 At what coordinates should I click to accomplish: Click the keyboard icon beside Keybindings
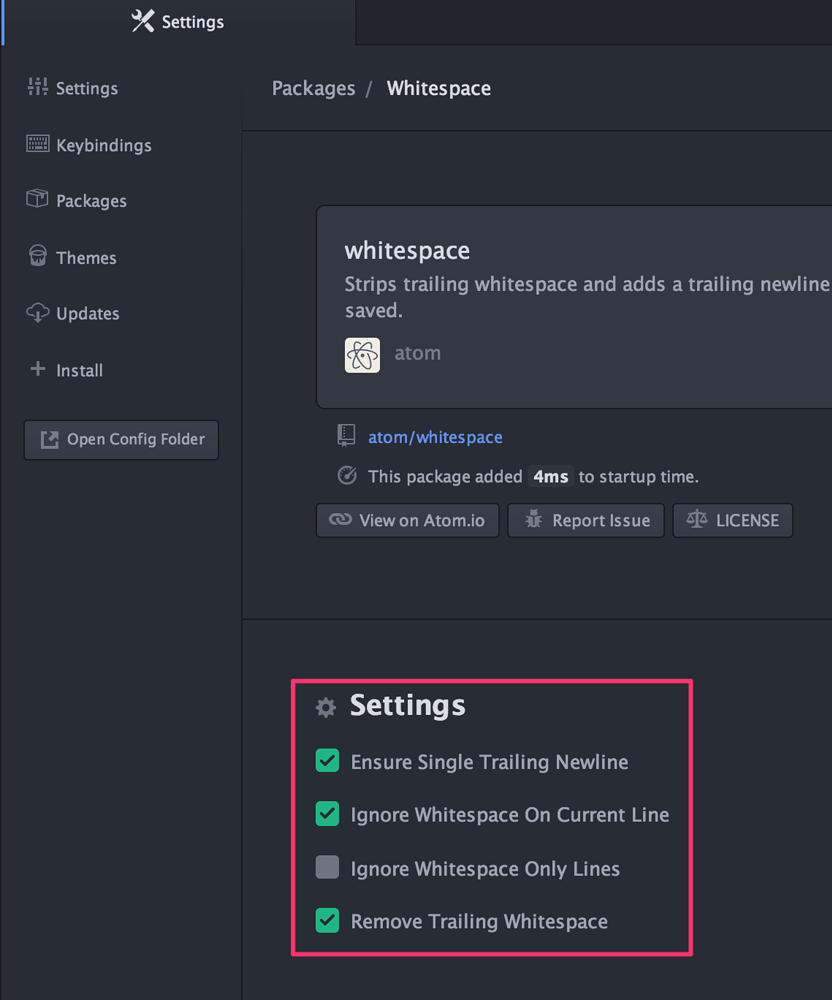(38, 143)
